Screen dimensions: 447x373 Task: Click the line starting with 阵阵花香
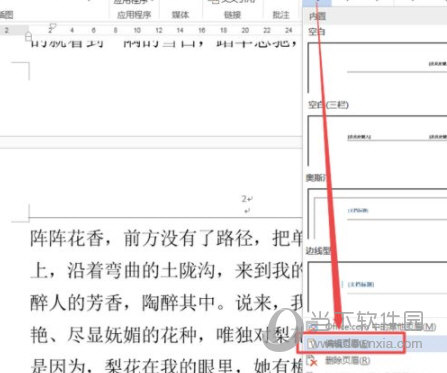point(166,239)
